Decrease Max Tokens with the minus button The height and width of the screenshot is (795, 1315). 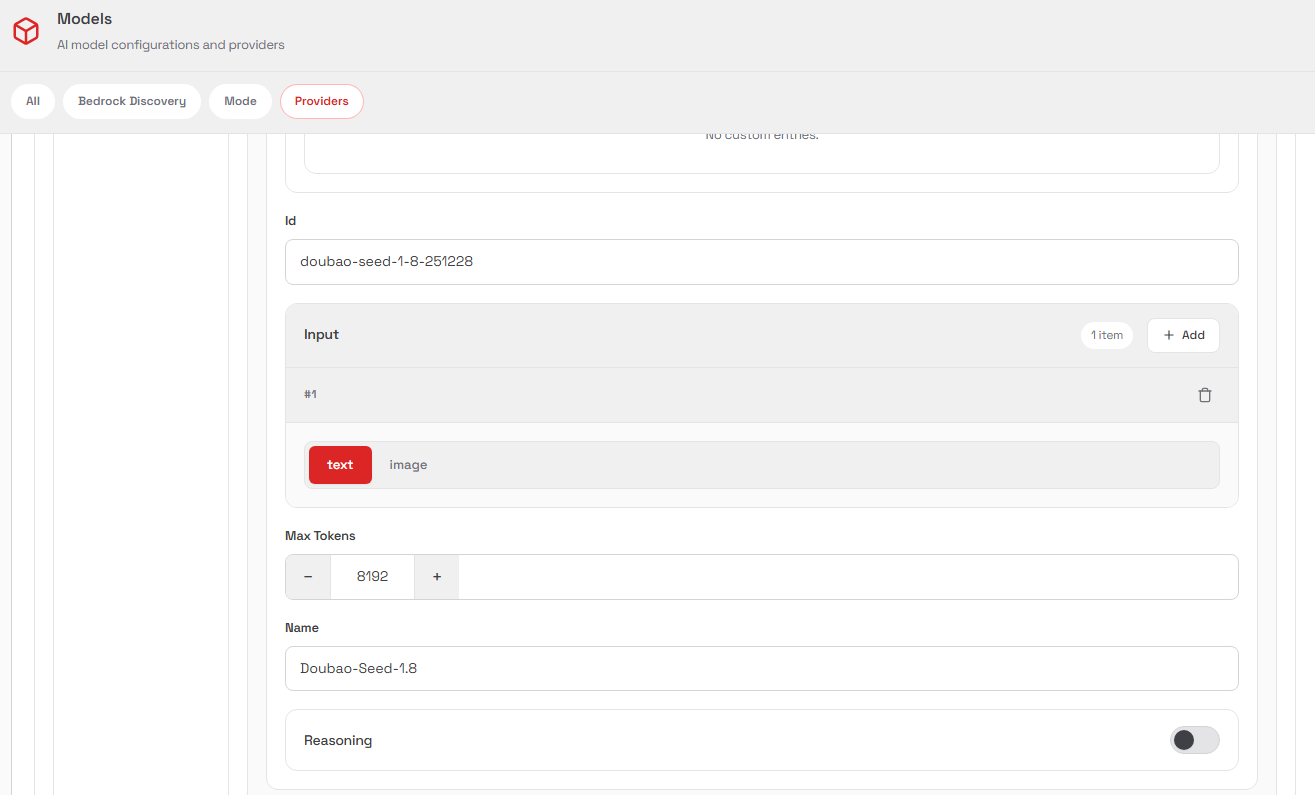pyautogui.click(x=308, y=577)
